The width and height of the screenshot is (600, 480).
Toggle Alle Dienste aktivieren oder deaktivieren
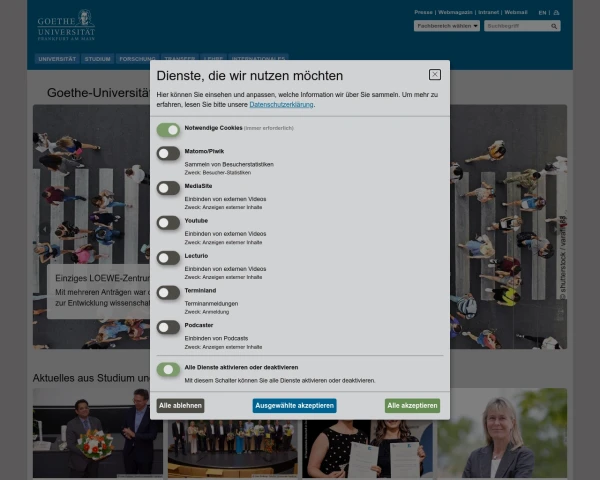(168, 369)
